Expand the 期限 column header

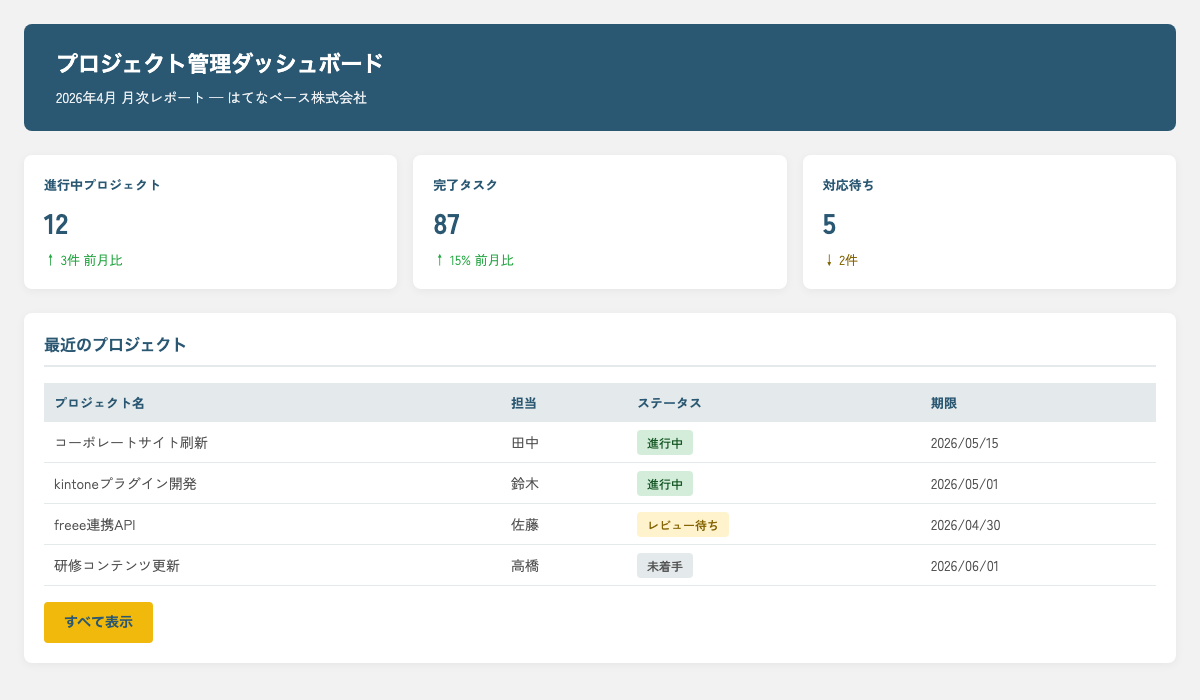944,403
